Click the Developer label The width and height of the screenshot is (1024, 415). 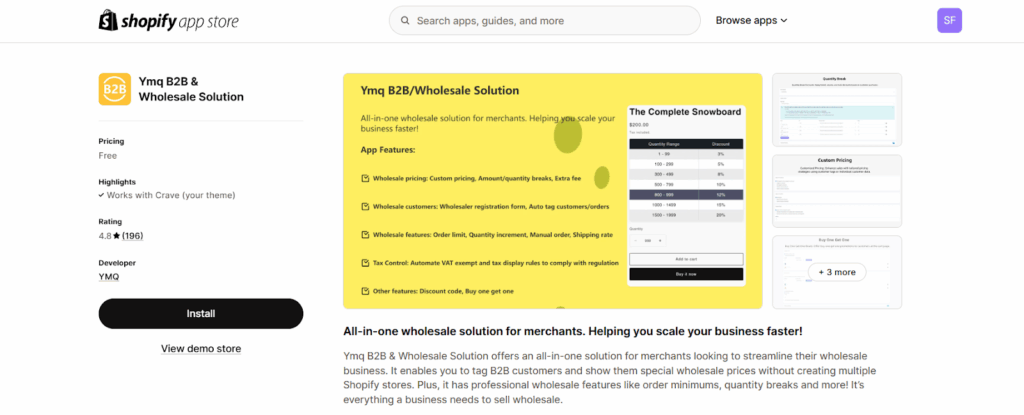pyautogui.click(x=117, y=263)
